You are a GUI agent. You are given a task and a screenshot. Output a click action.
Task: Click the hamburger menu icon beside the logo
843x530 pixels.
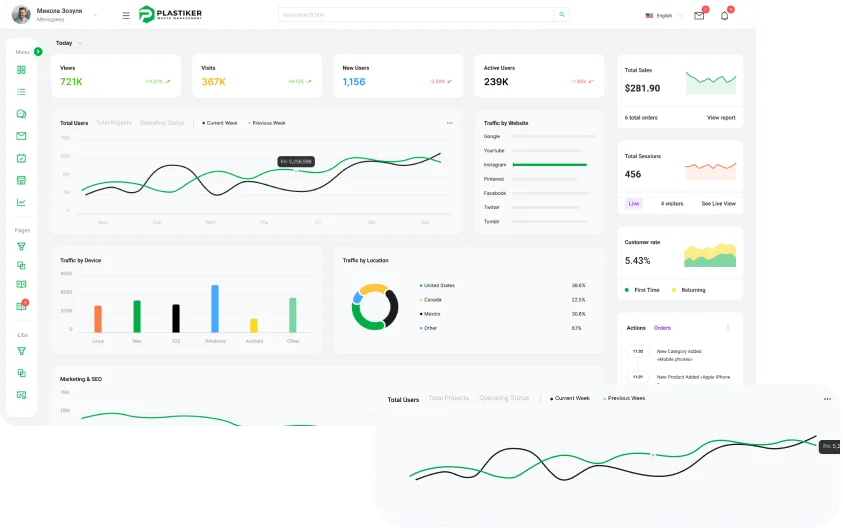(126, 15)
